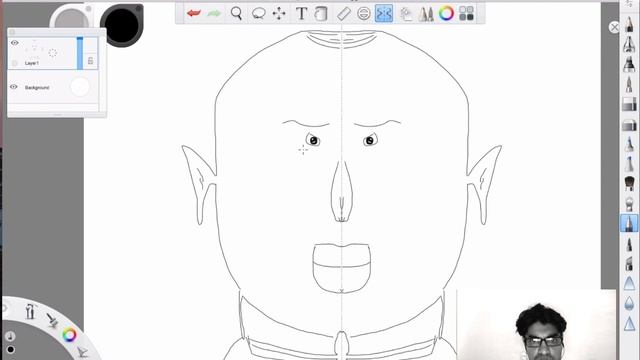640x360 pixels.
Task: Select the water drop smear brush
Action: 629,303
